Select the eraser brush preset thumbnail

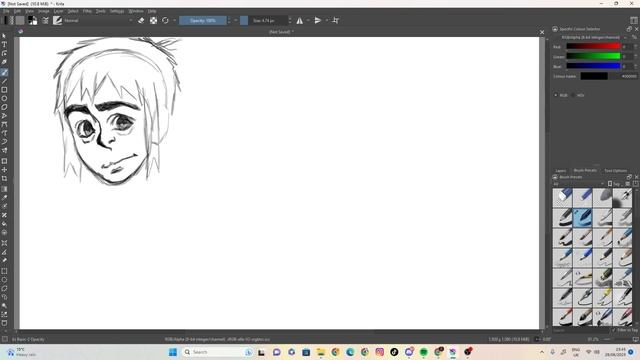point(563,198)
